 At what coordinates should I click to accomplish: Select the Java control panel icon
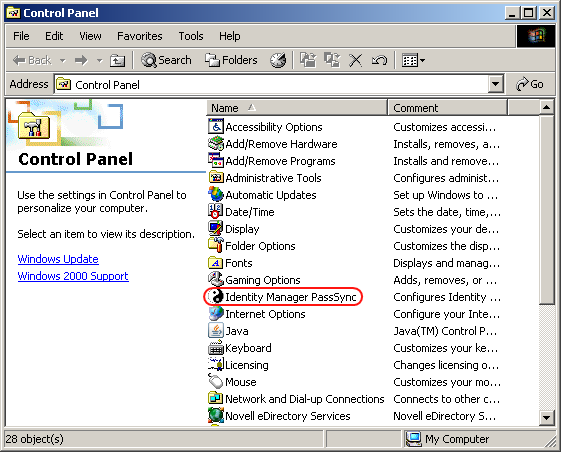coord(216,331)
